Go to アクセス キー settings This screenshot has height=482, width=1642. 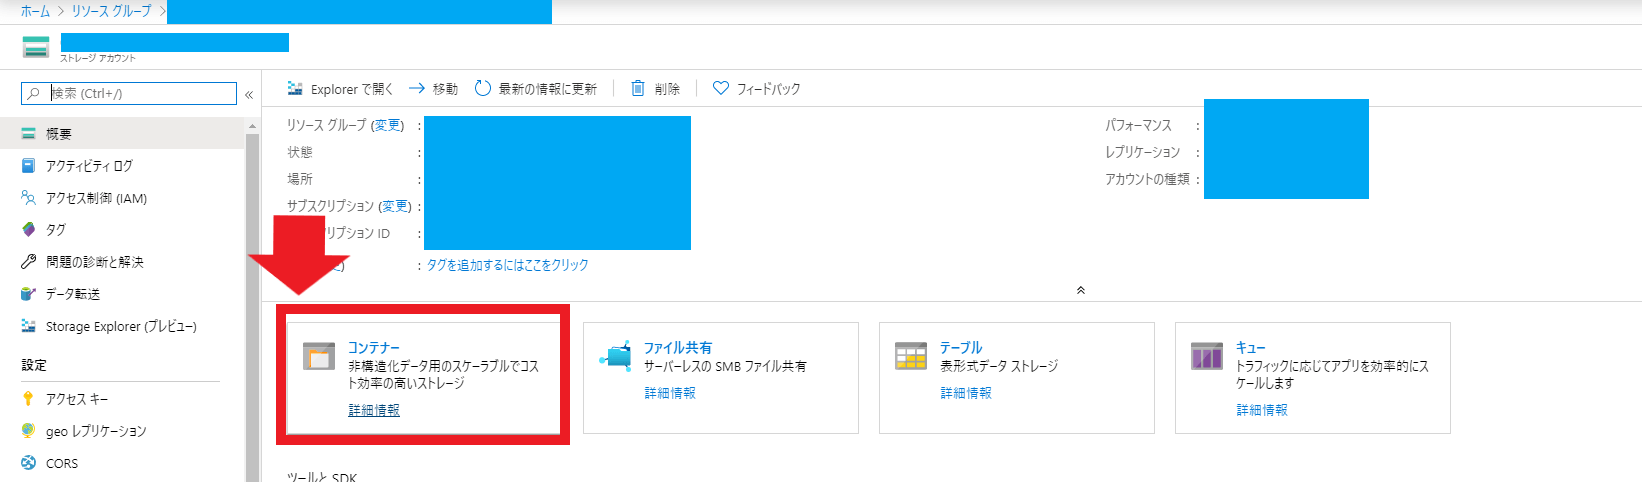77,399
